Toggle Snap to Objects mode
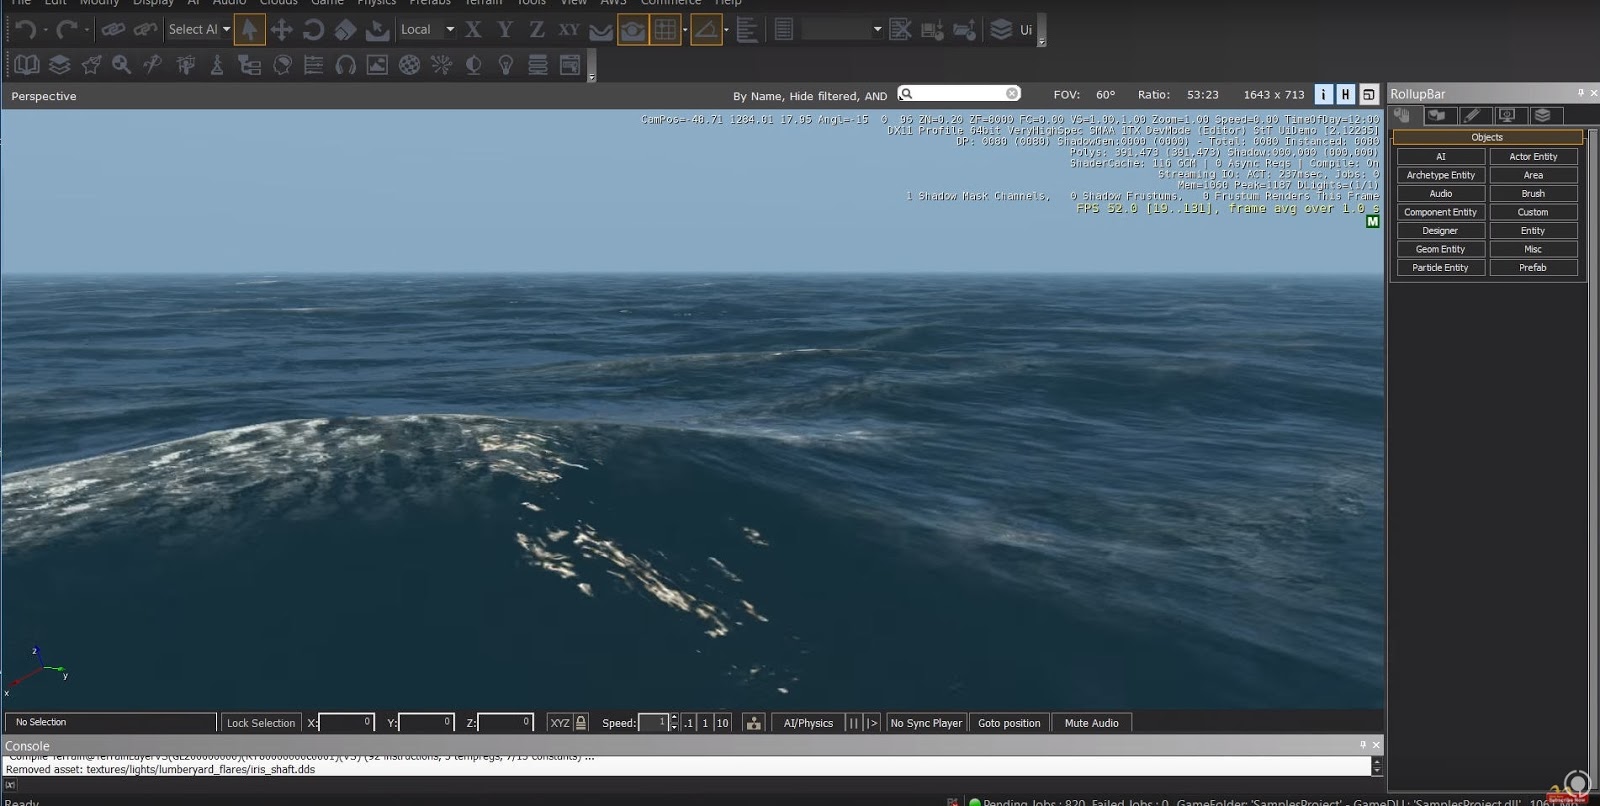This screenshot has width=1600, height=806. click(x=633, y=30)
